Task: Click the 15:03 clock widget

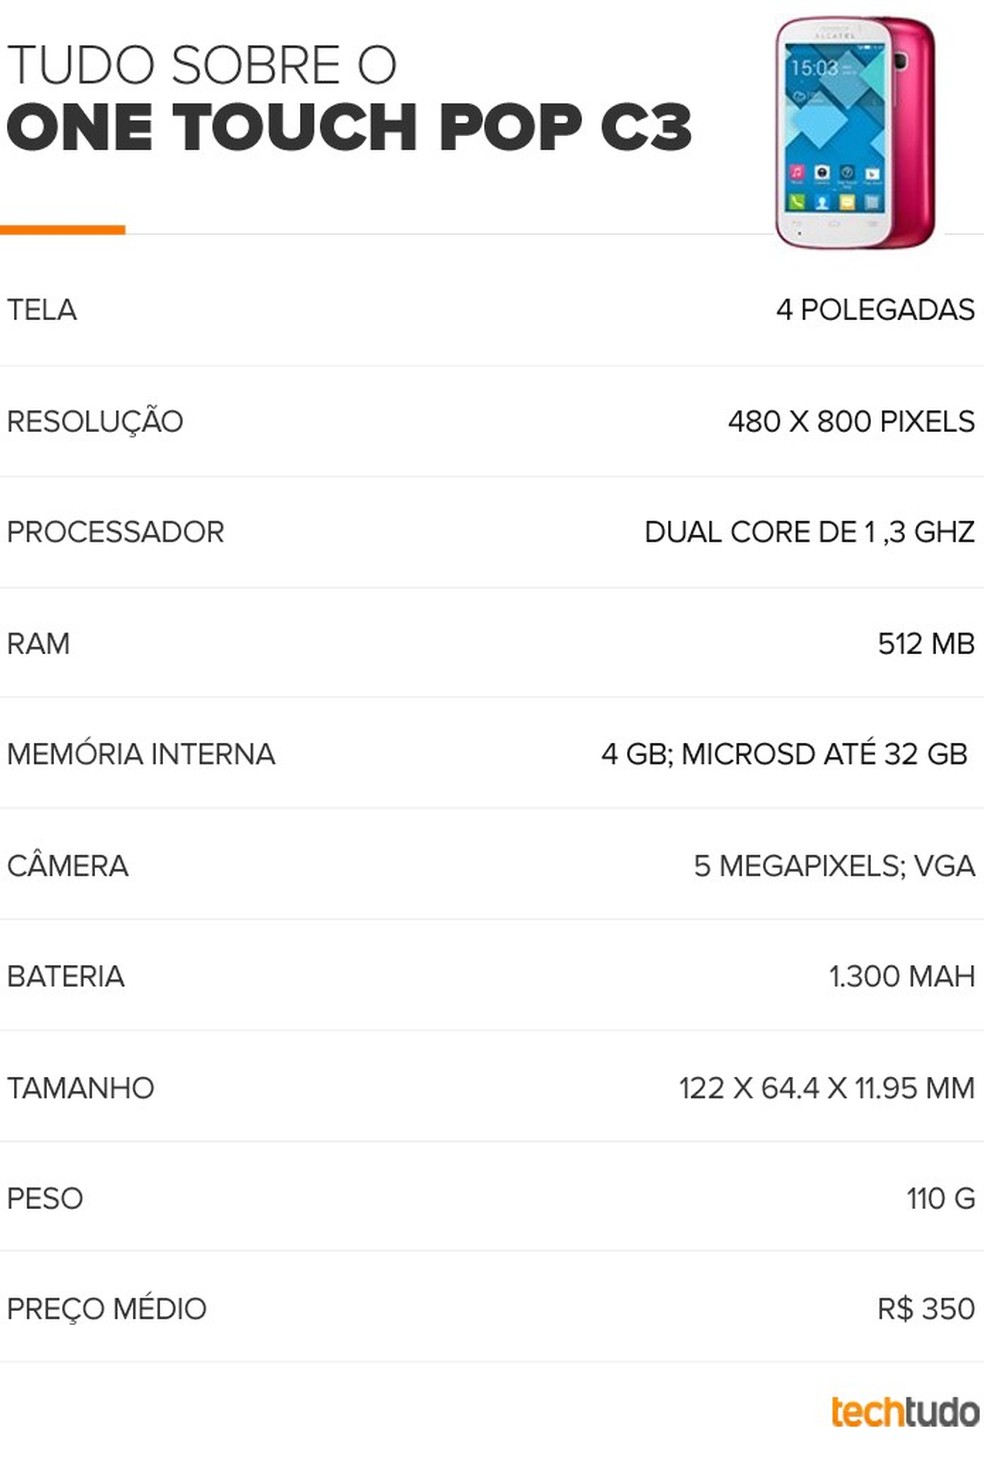Action: point(814,68)
